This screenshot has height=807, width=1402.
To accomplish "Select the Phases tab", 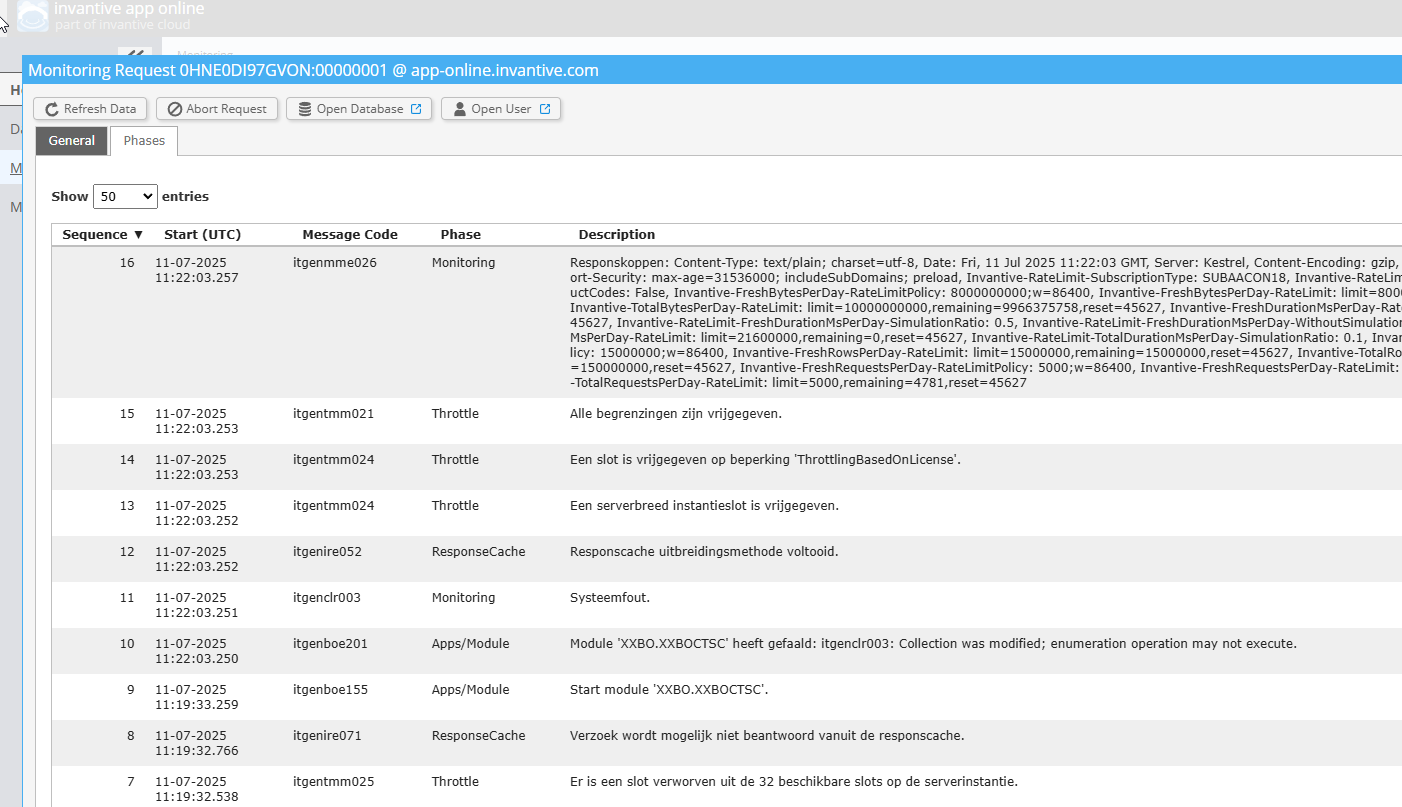I will click(x=144, y=141).
